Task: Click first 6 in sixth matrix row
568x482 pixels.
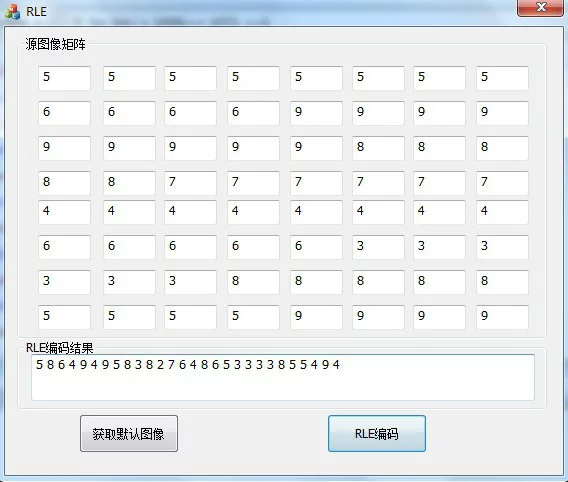Action: coord(64,247)
